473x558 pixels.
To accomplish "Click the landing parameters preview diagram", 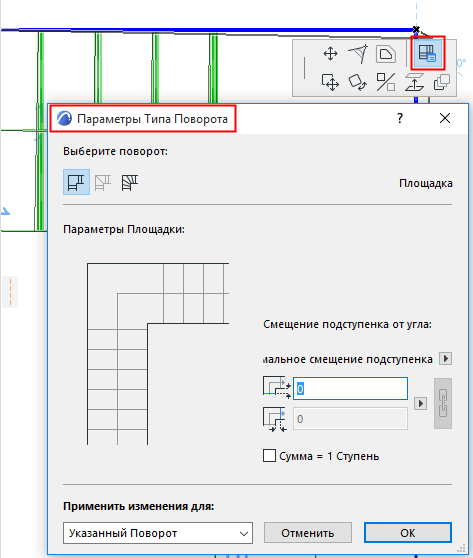I will [x=158, y=354].
